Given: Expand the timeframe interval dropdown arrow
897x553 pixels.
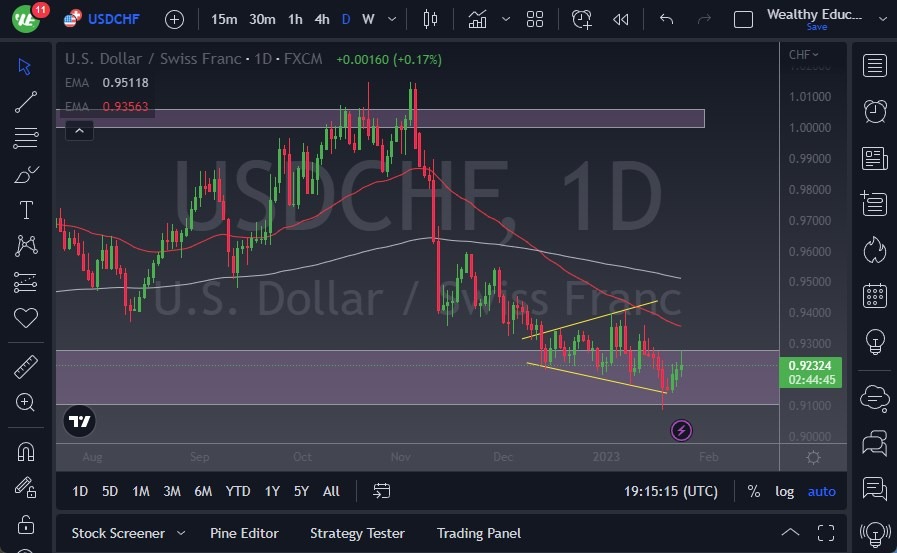Looking at the screenshot, I should tap(391, 19).
